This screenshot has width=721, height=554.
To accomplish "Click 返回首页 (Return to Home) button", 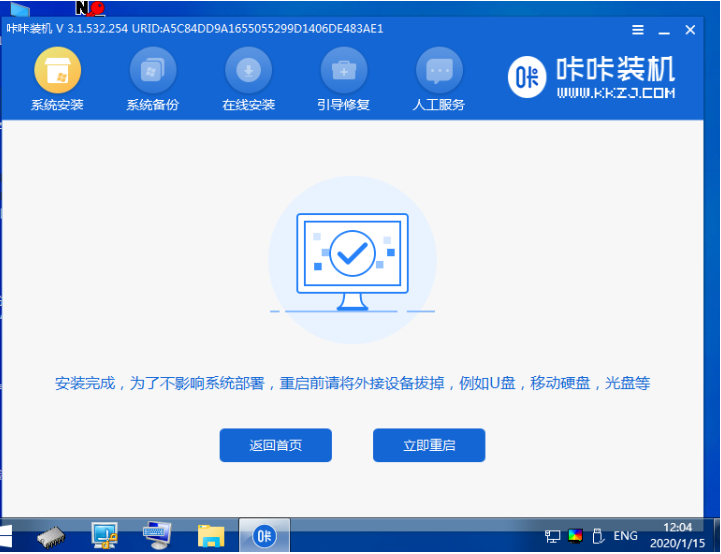I will click(x=275, y=445).
